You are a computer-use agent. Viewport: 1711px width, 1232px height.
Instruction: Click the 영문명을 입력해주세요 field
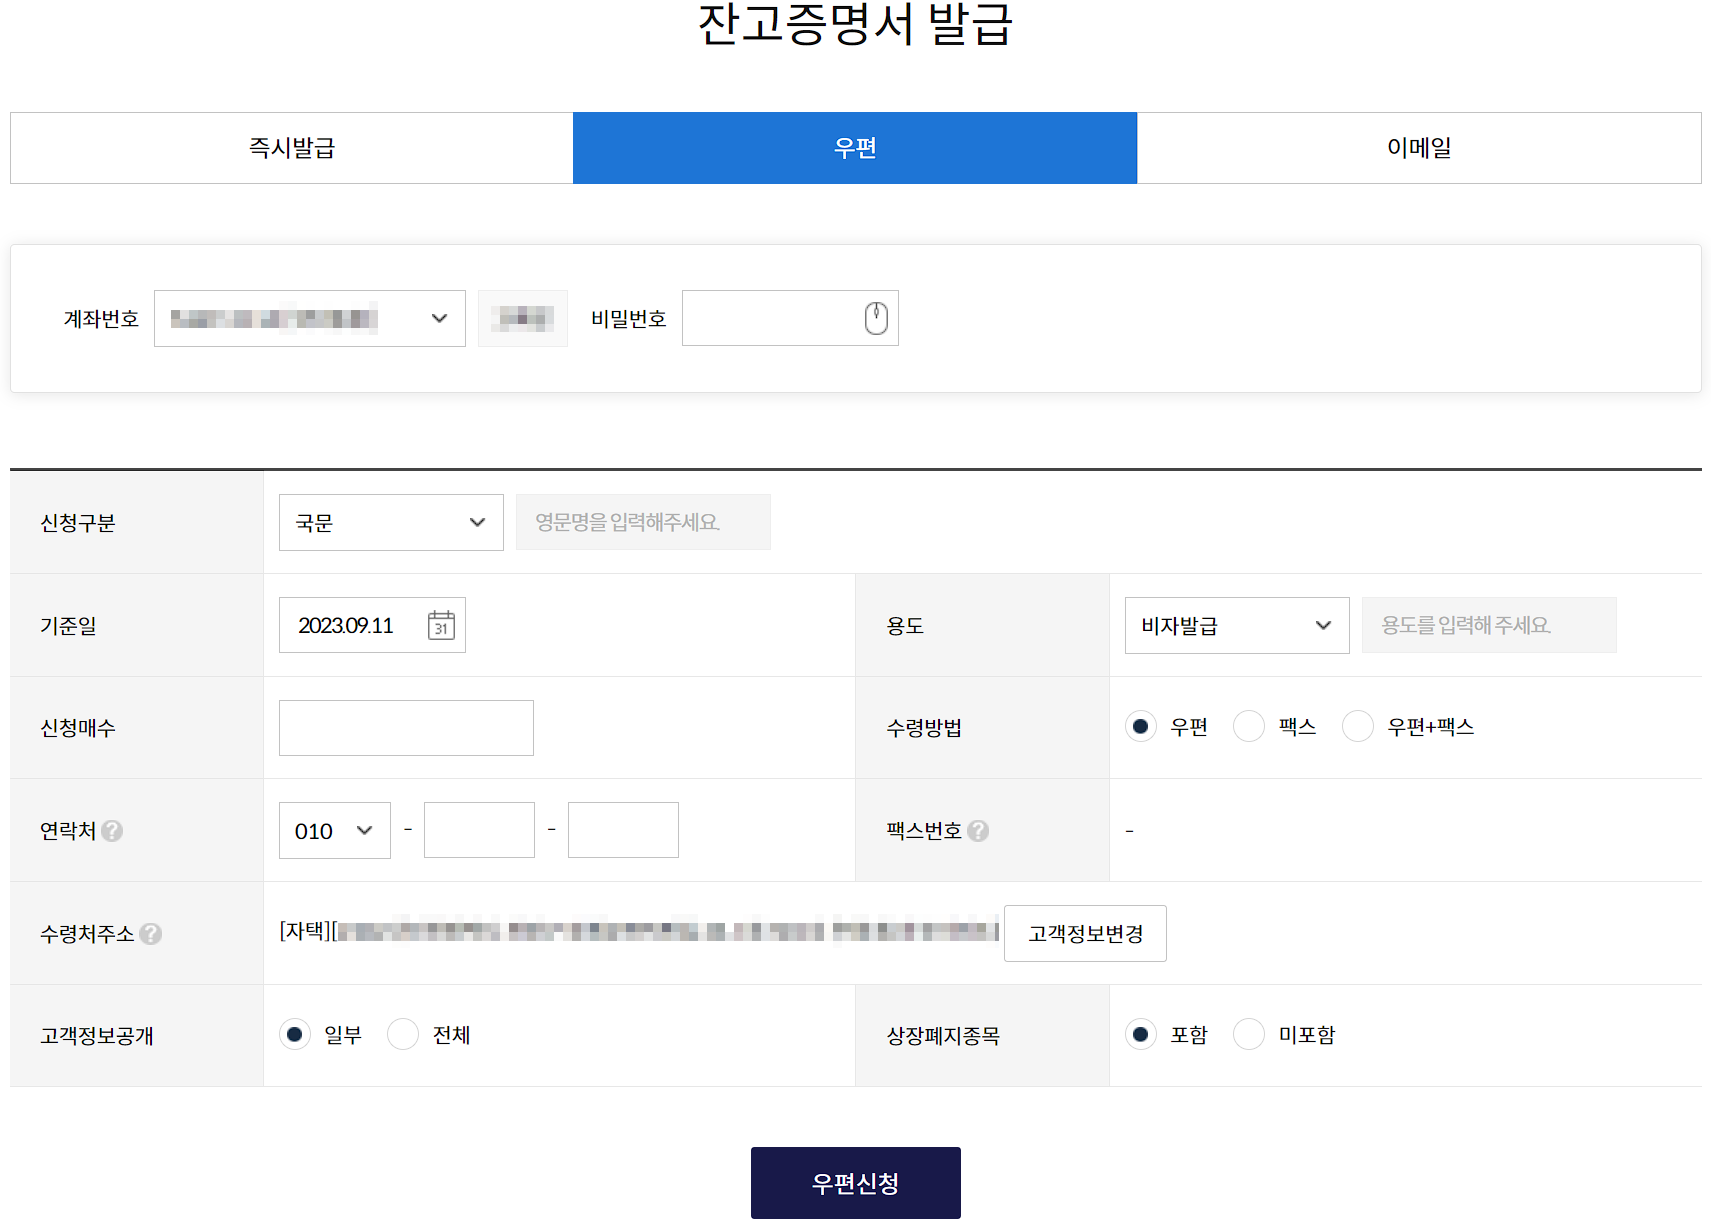642,522
